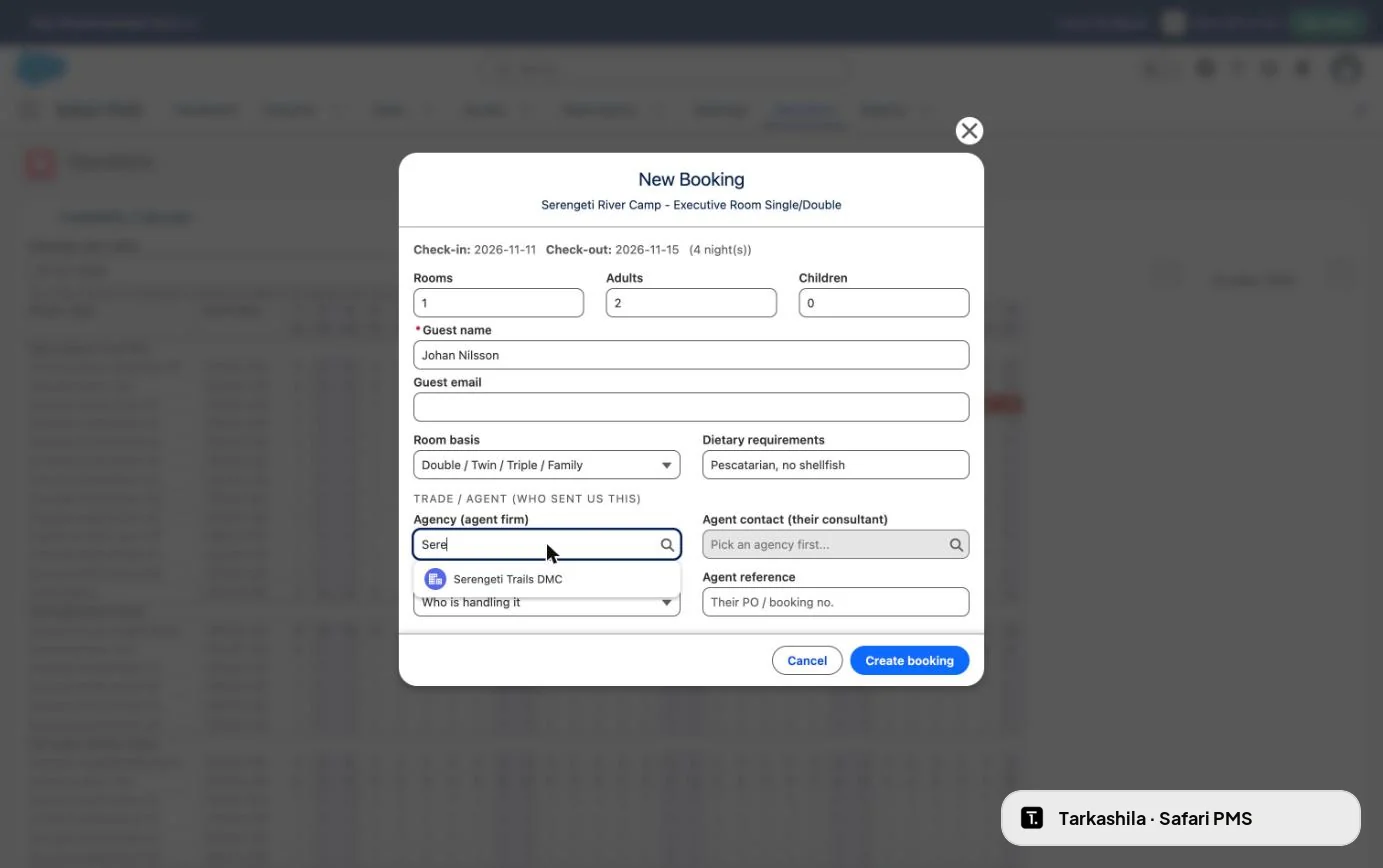1383x868 pixels.
Task: Open the Room basis dropdown
Action: tap(547, 465)
